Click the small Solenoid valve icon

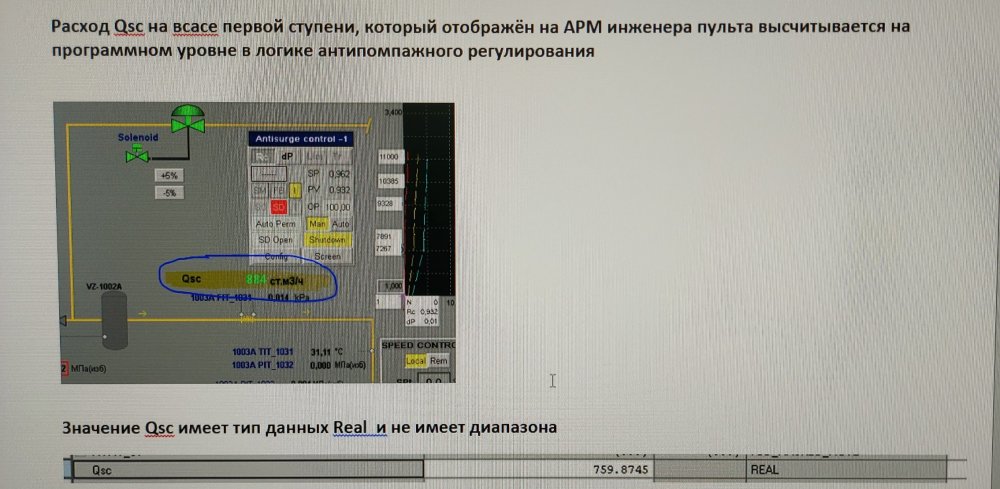point(143,155)
